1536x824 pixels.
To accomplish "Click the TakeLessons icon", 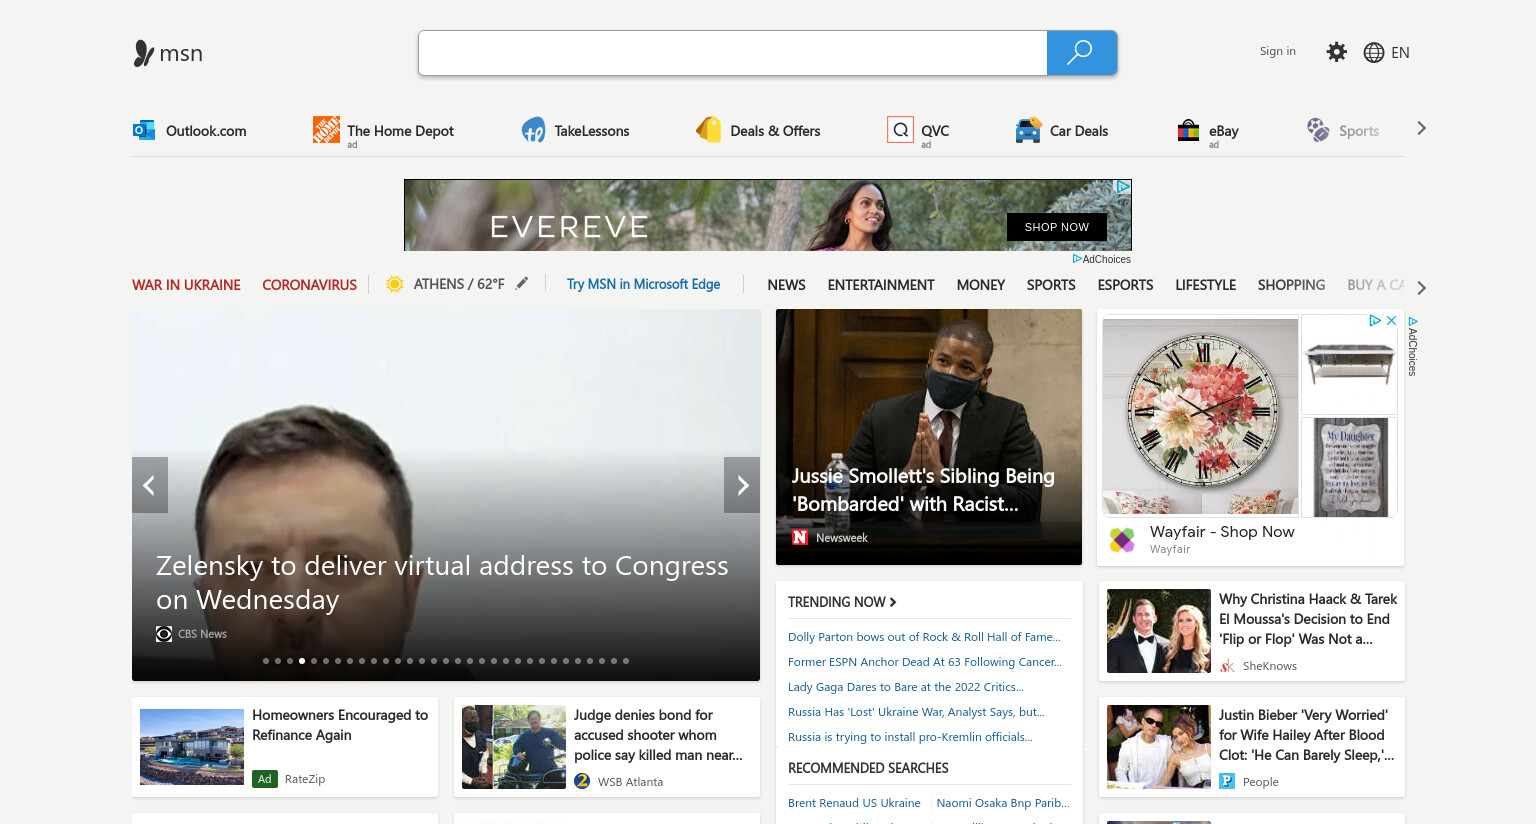I will pyautogui.click(x=534, y=130).
